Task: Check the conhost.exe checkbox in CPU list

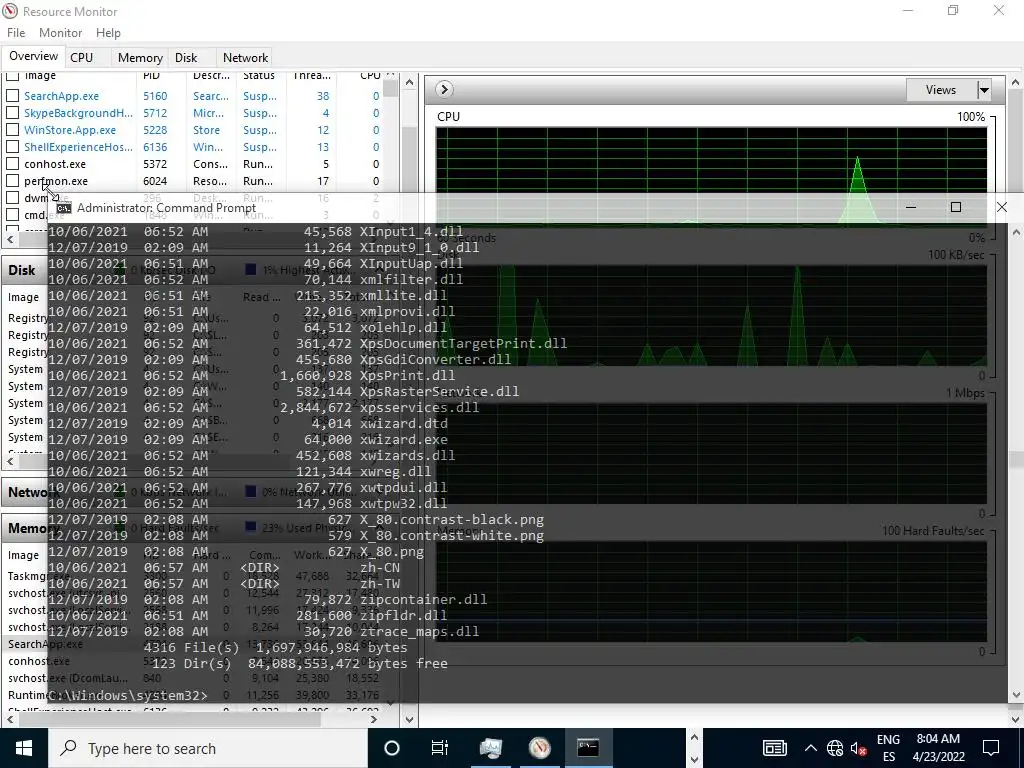Action: 12,164
